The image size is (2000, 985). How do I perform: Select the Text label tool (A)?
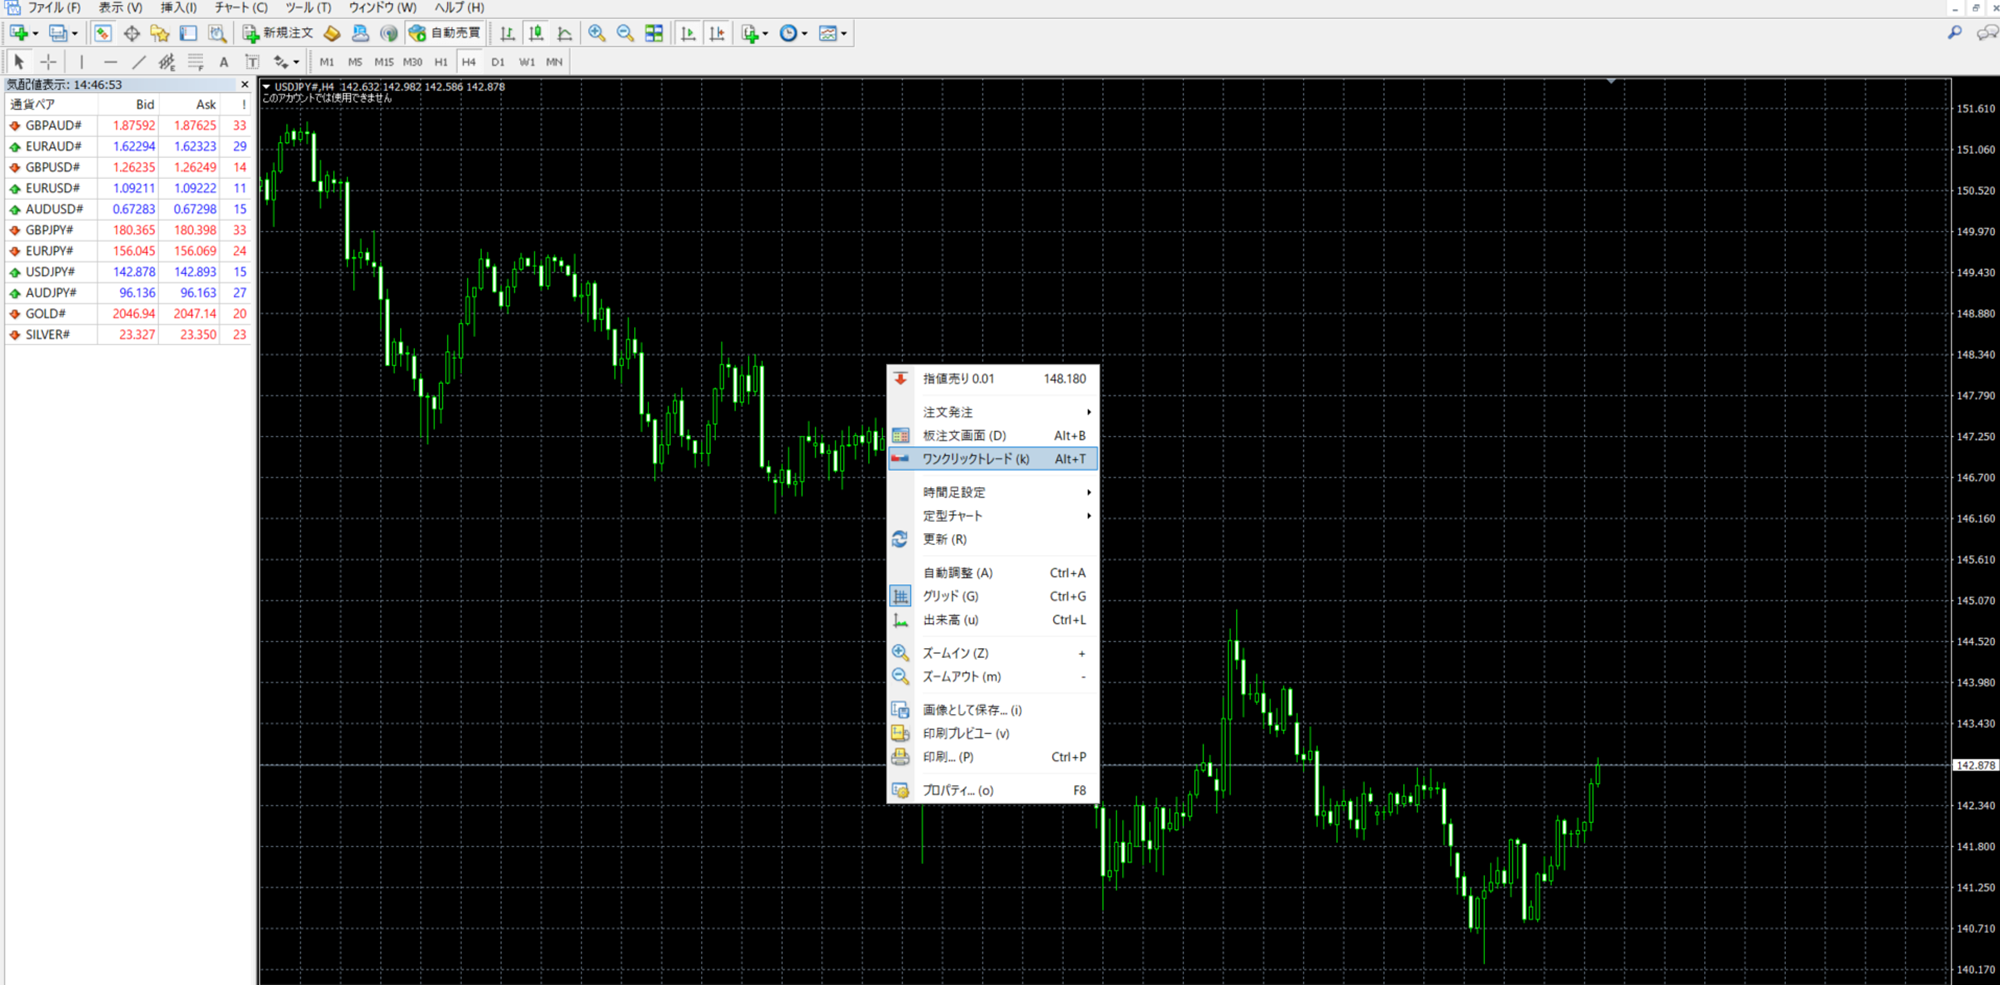point(224,62)
